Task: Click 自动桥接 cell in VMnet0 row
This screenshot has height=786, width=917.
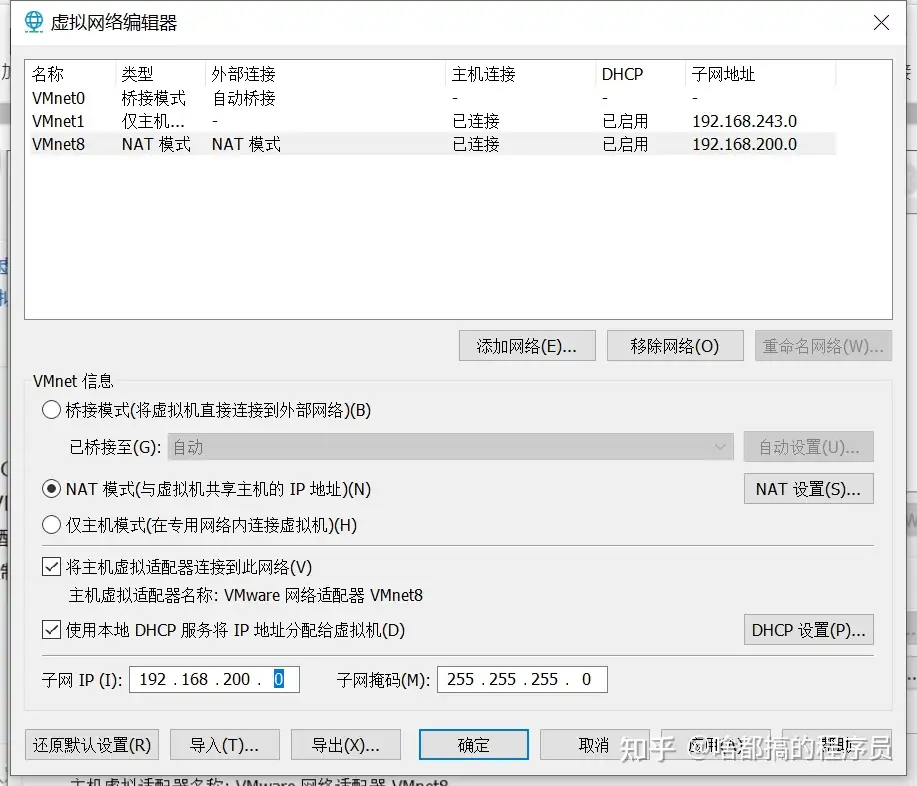Action: 244,98
